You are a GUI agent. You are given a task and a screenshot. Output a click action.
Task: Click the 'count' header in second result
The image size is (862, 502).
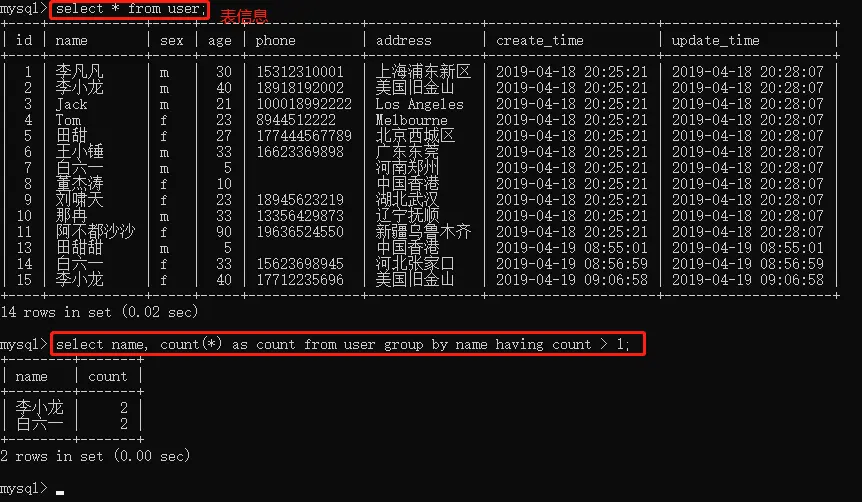[x=108, y=377]
